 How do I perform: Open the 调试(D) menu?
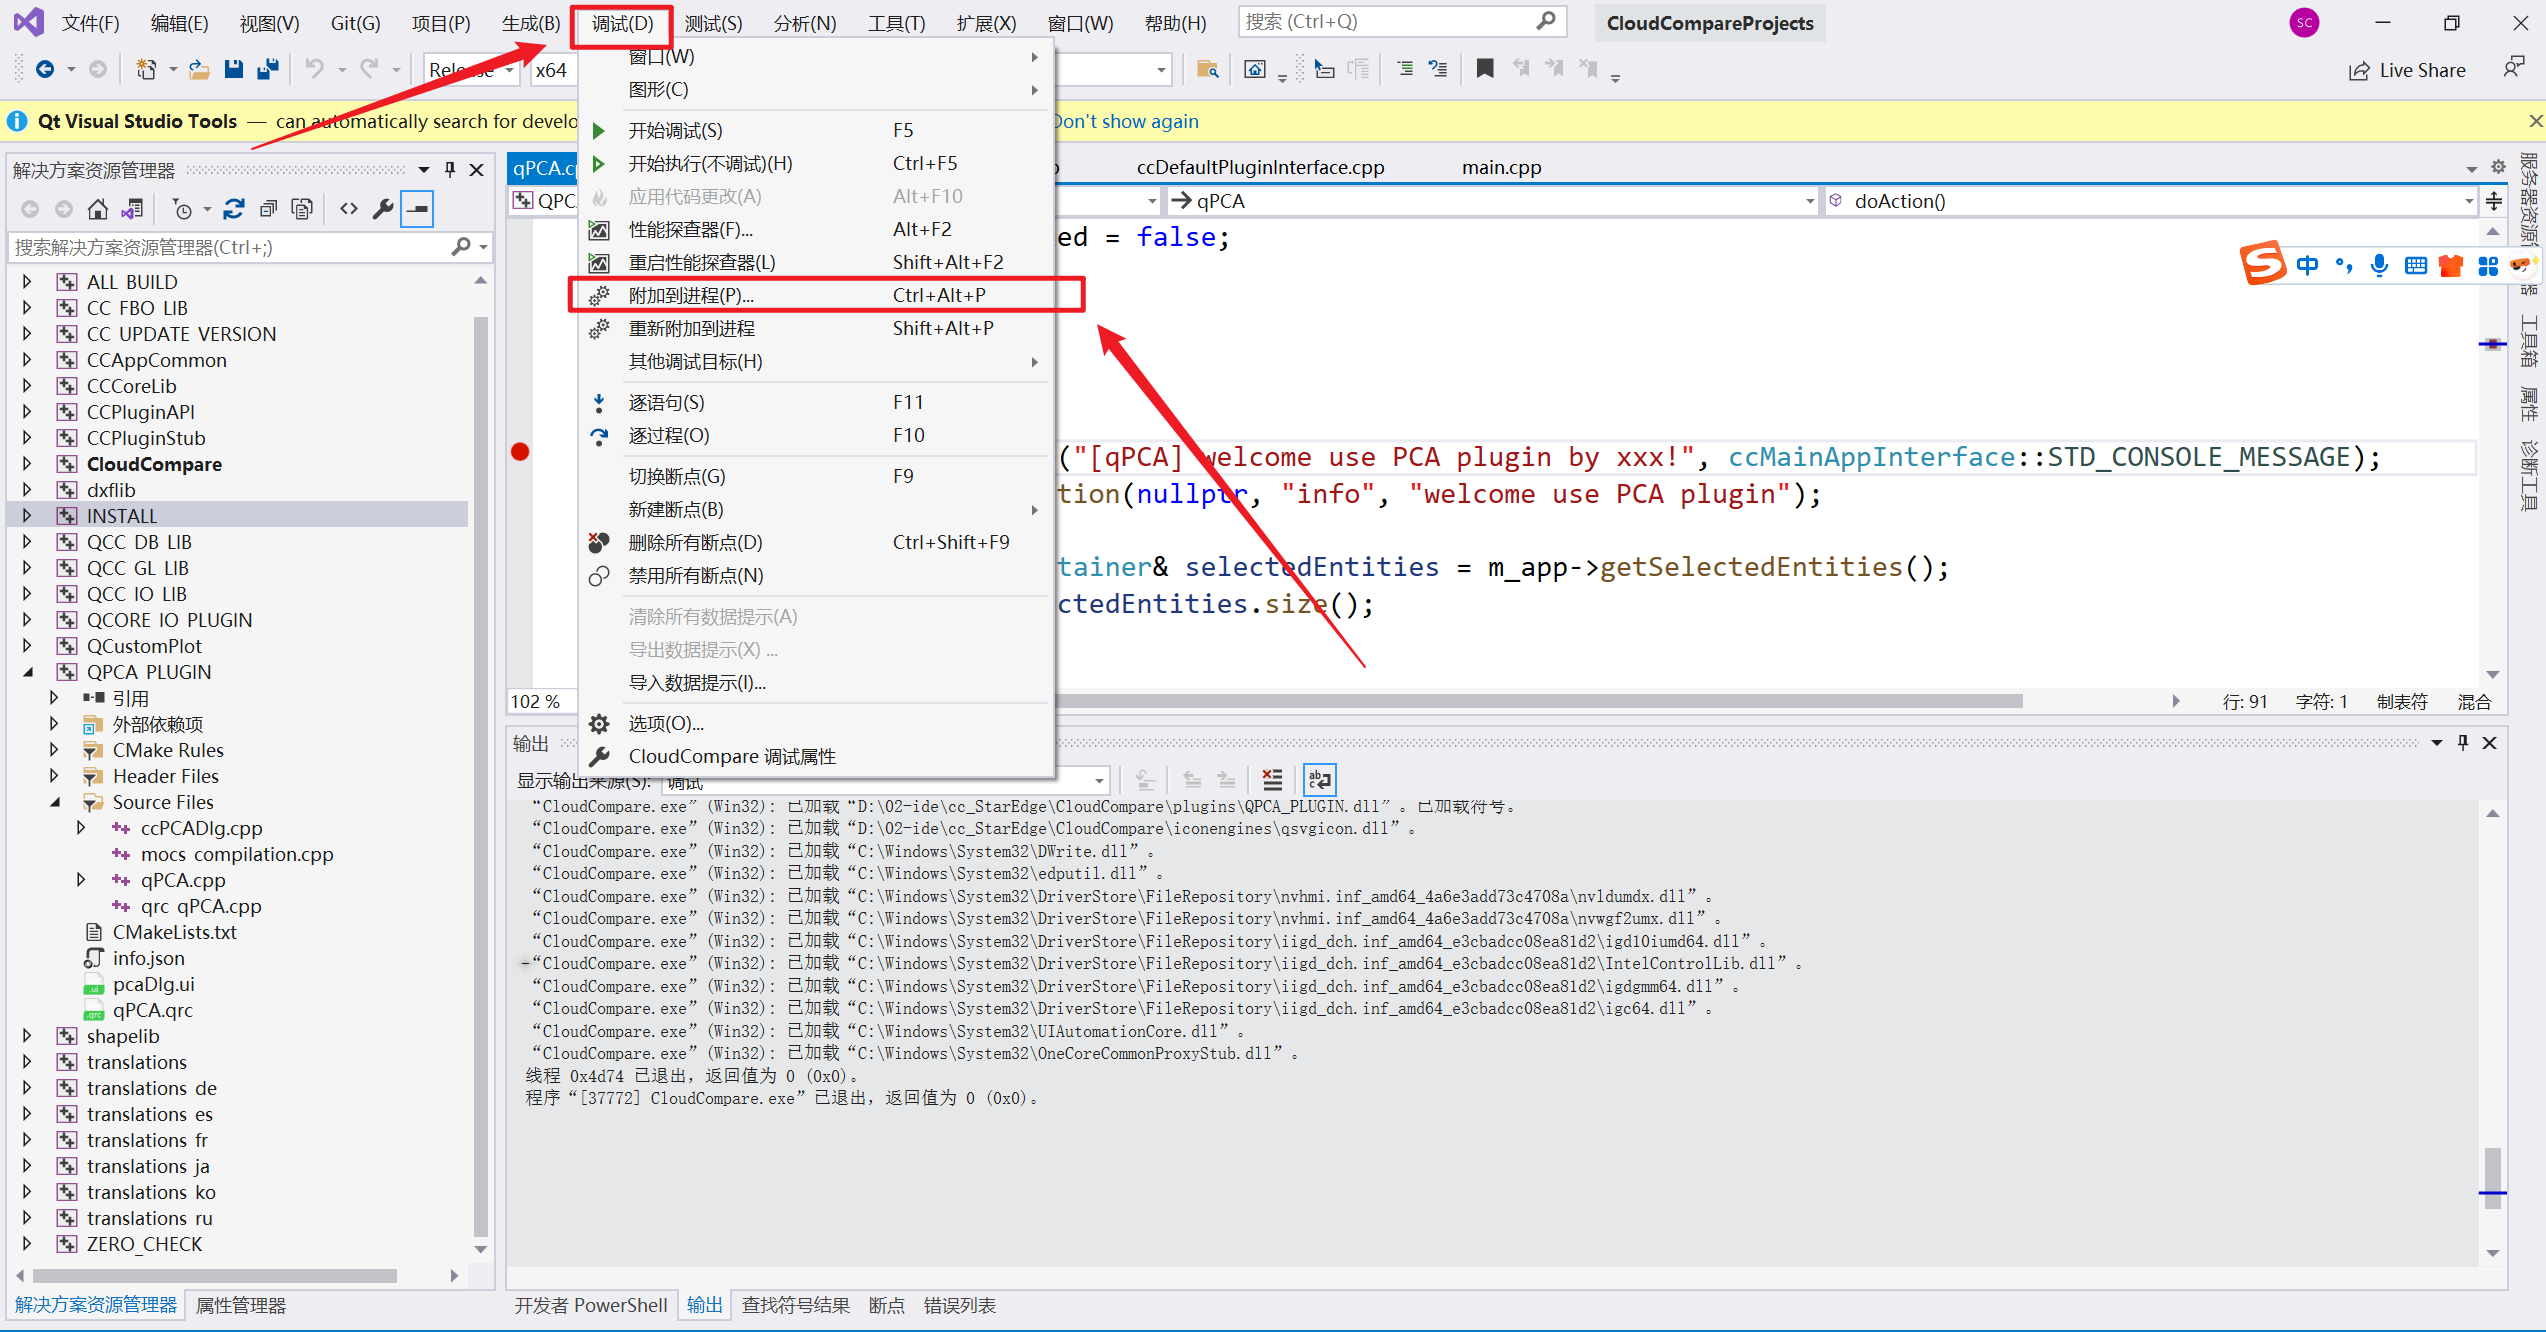(x=622, y=23)
